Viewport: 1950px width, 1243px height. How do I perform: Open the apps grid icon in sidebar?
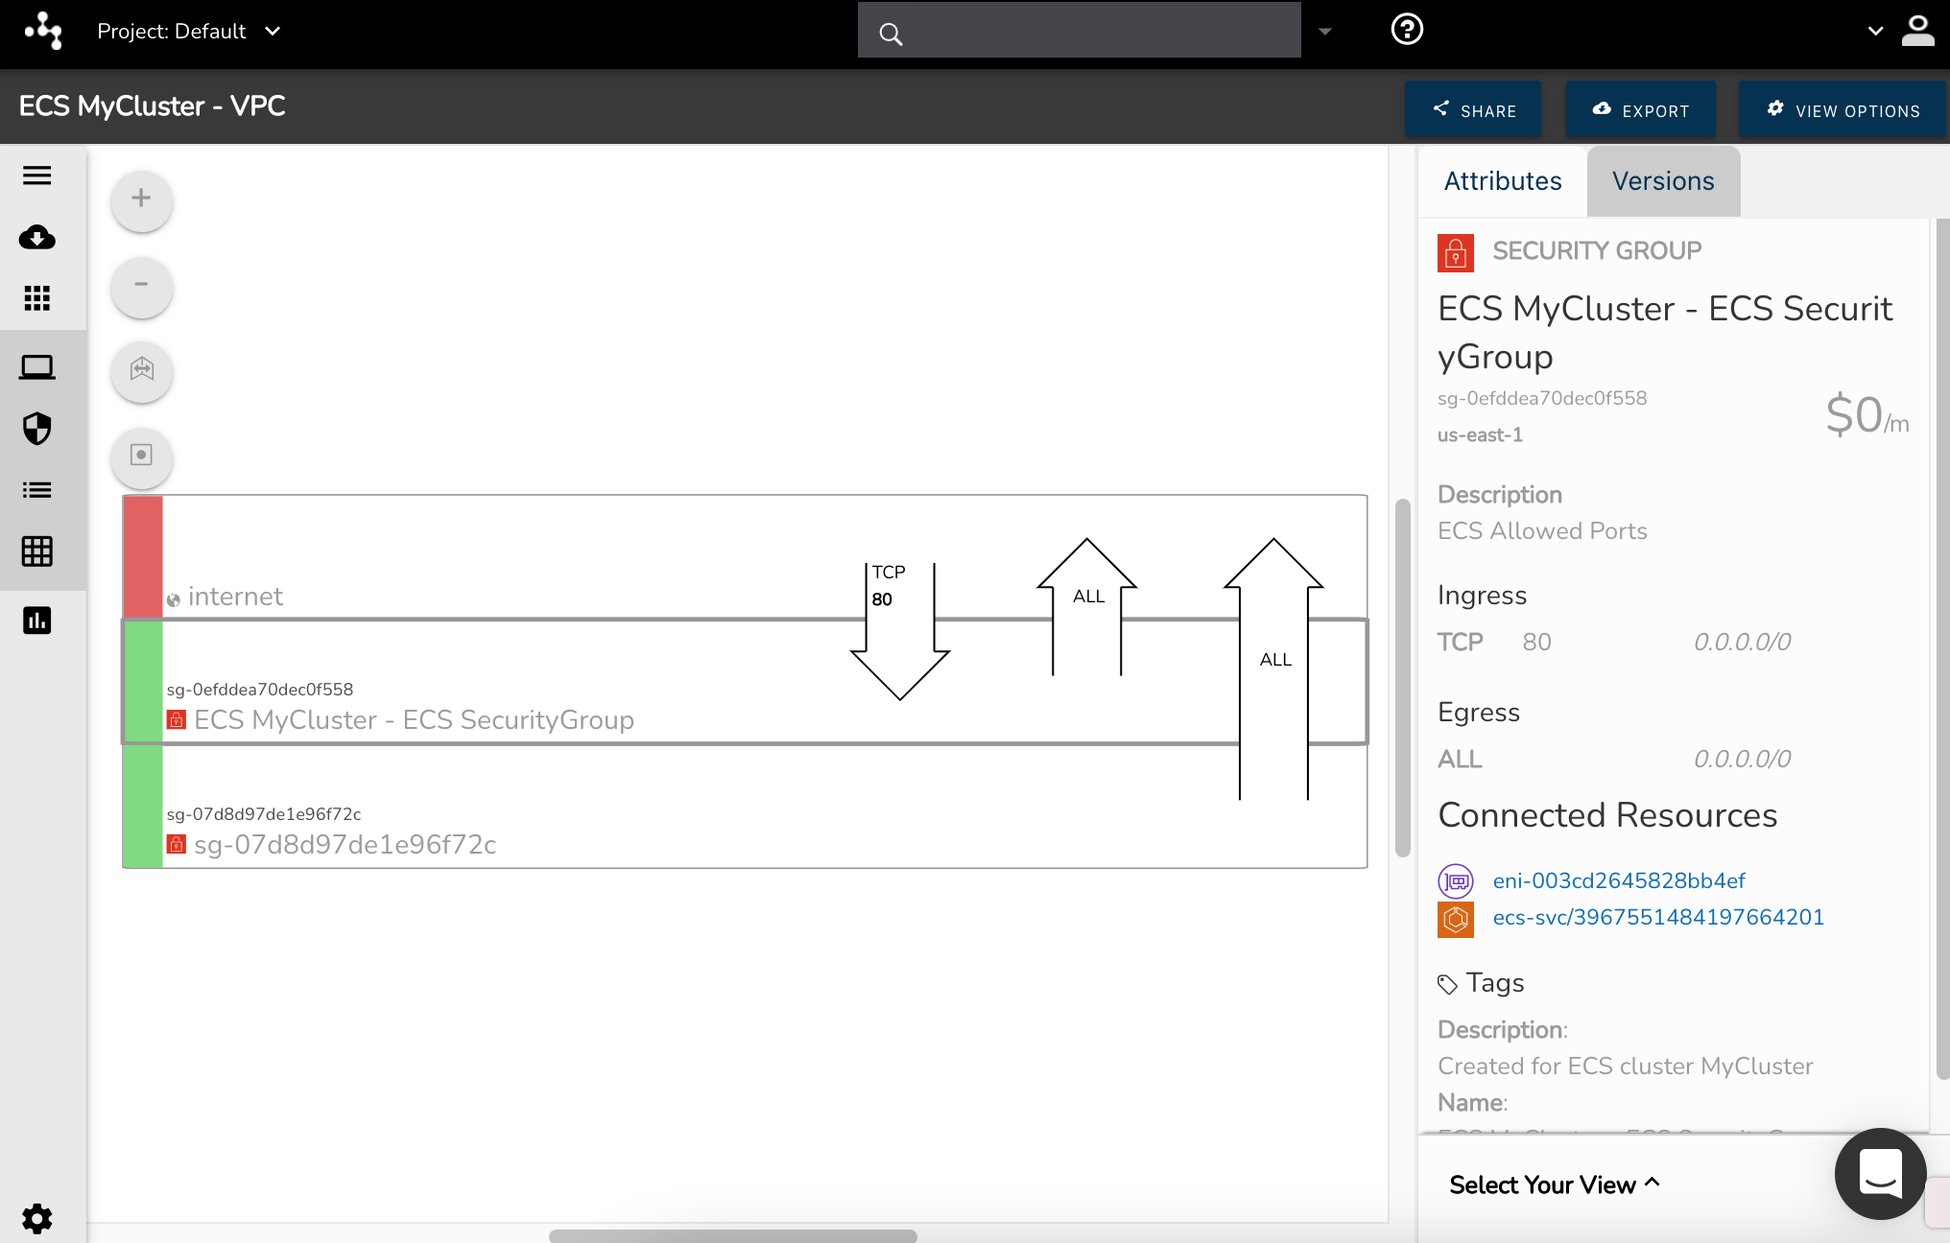(x=37, y=298)
